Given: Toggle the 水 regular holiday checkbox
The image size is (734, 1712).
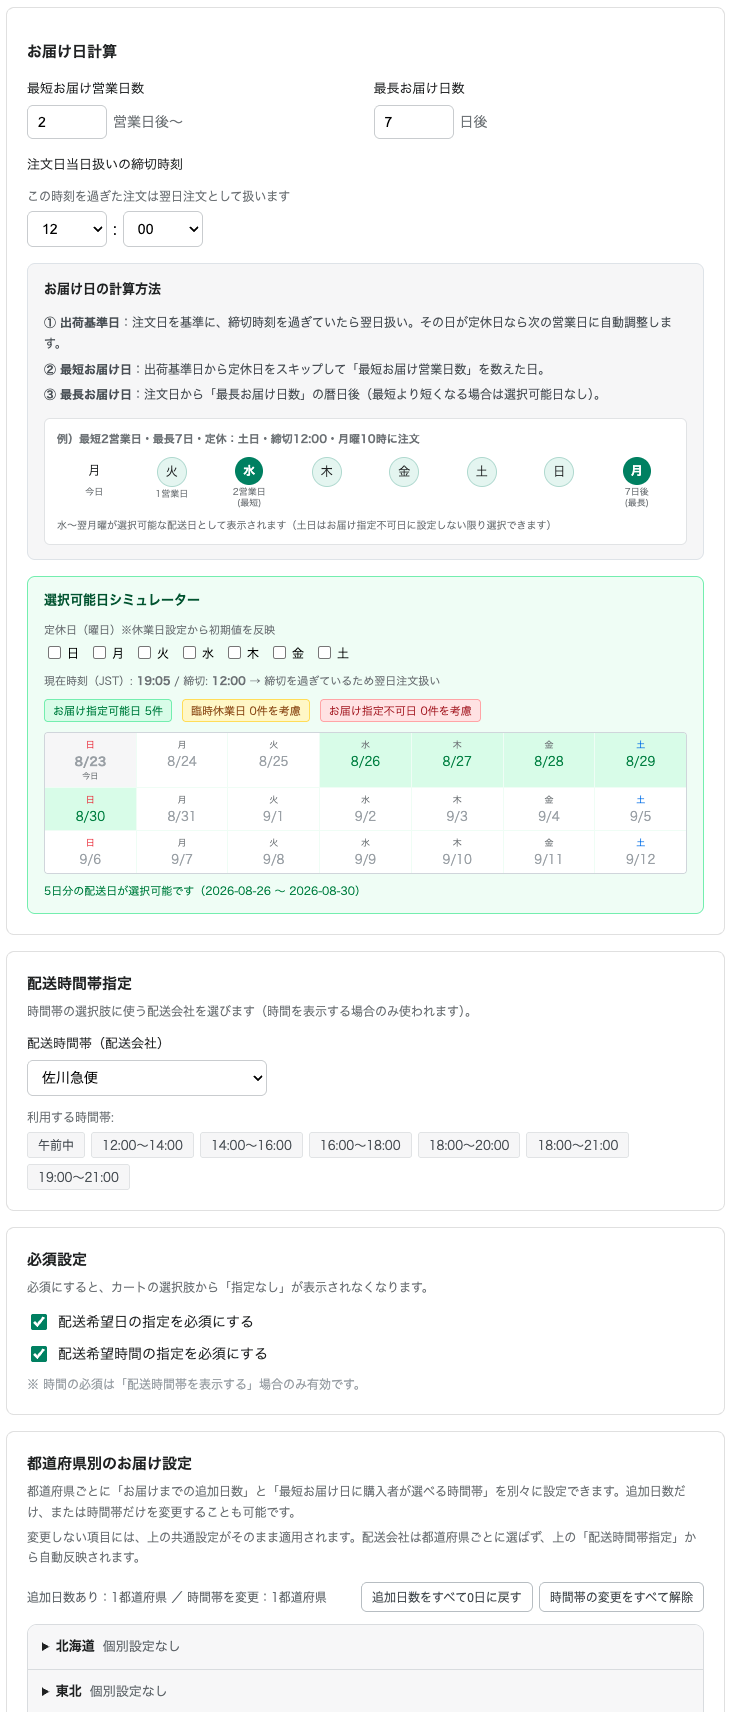Looking at the screenshot, I should coord(190,653).
